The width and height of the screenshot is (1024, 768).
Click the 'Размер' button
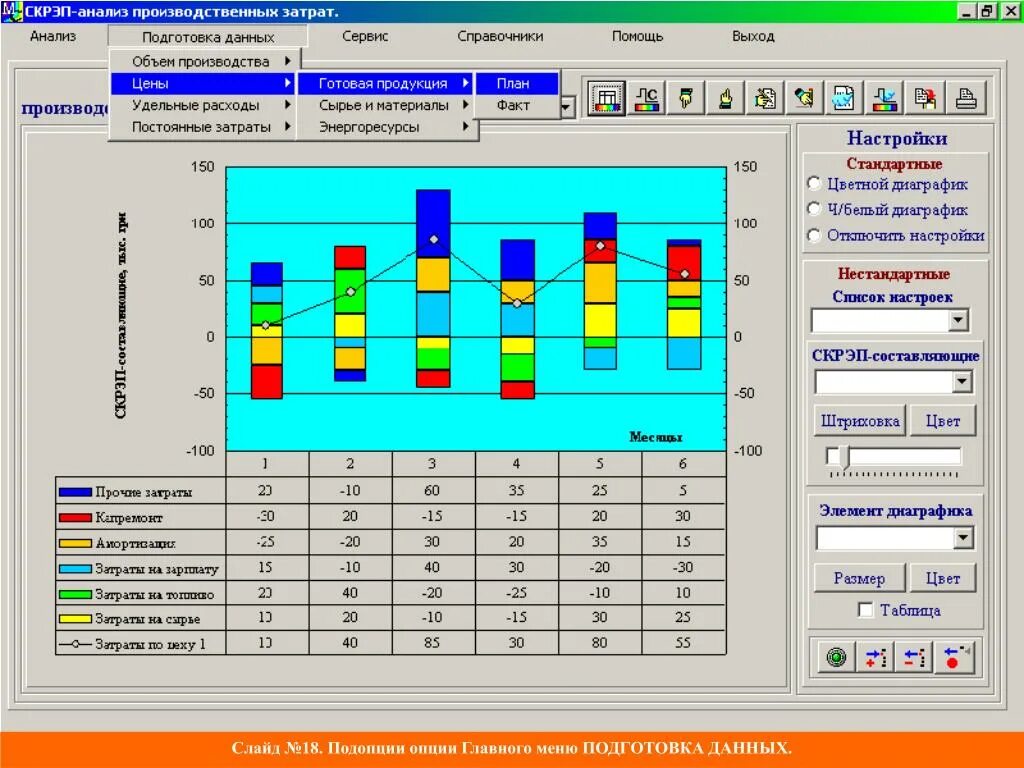click(x=859, y=579)
